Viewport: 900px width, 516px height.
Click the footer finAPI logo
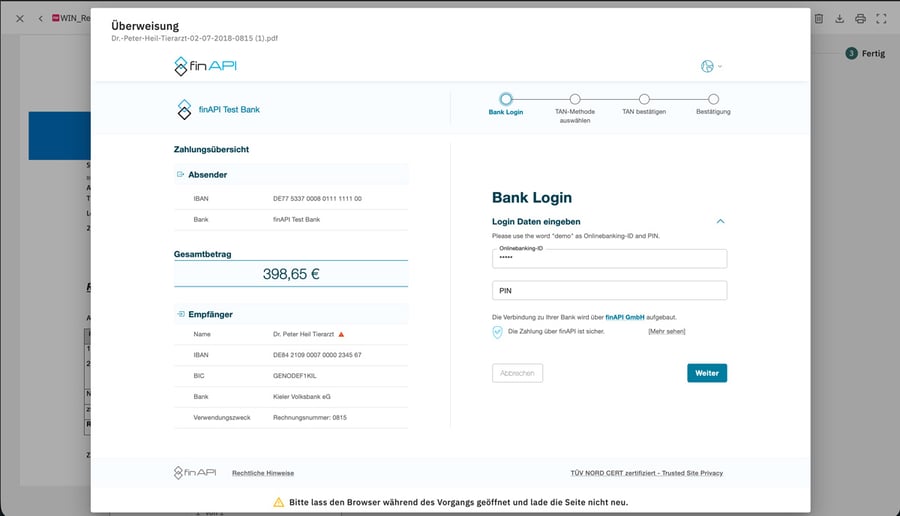195,472
